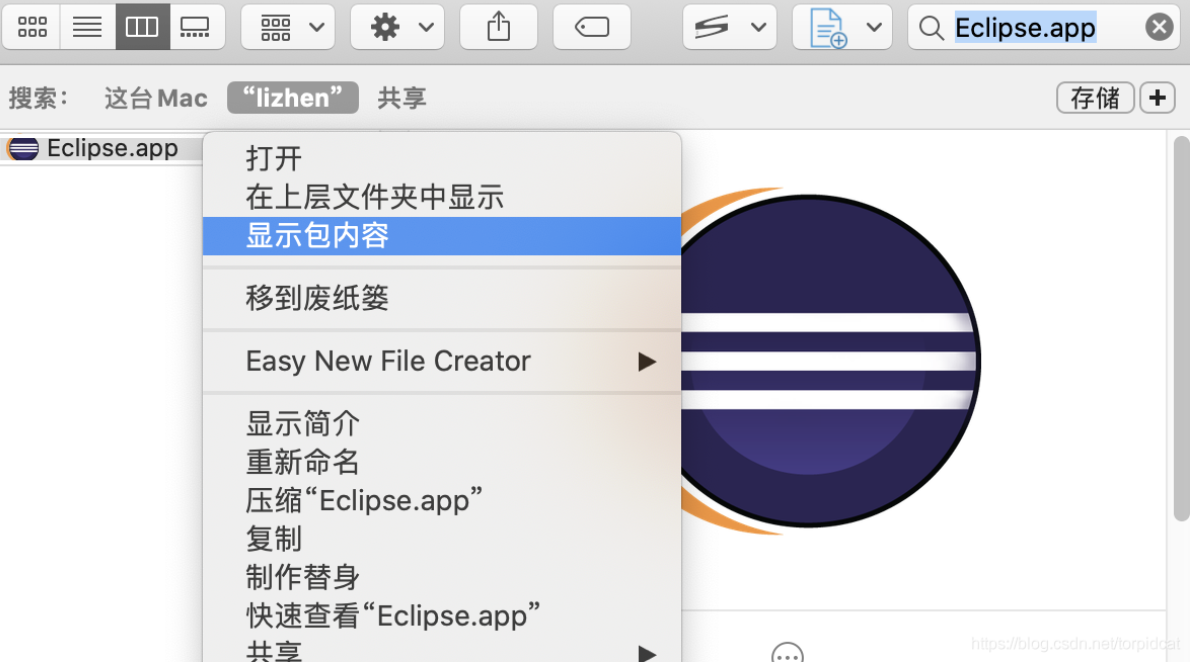Image resolution: width=1200 pixels, height=662 pixels.
Task: Choose 打开 from context menu
Action: (442, 158)
